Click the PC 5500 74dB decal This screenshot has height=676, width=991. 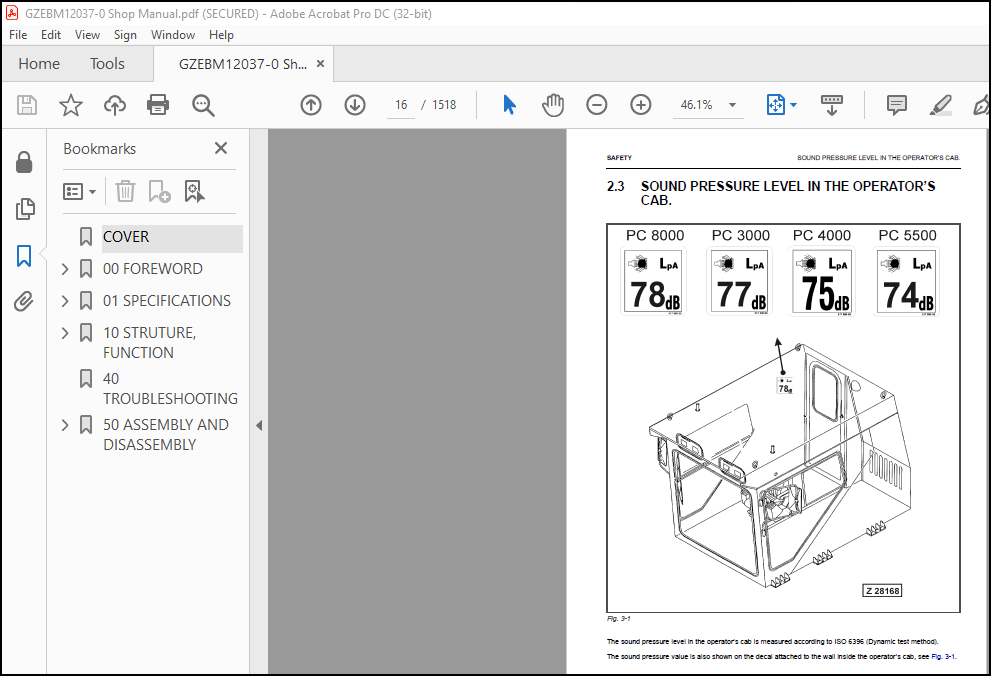click(x=907, y=282)
